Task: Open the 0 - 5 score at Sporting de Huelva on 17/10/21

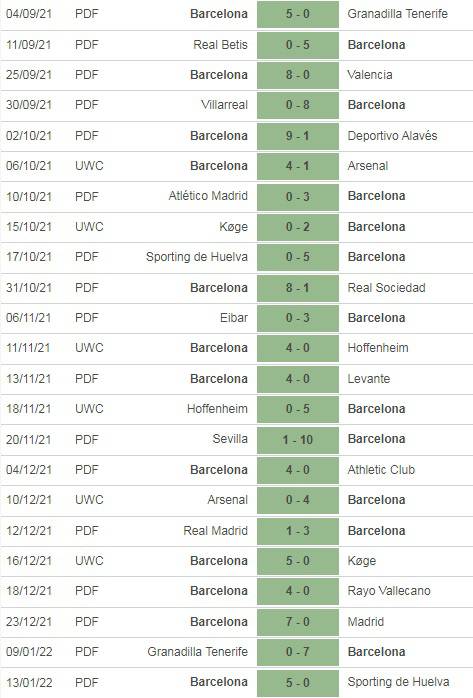Action: coord(298,257)
